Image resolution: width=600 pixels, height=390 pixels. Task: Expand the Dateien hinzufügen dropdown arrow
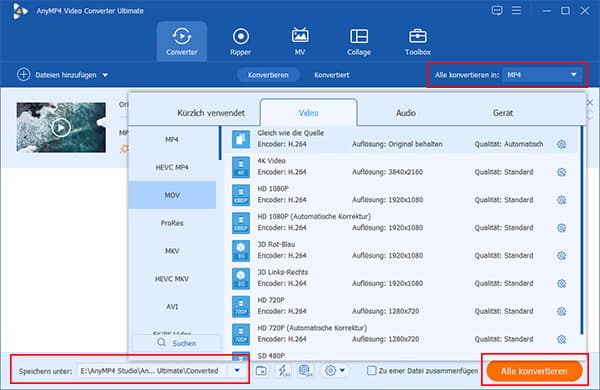[105, 75]
